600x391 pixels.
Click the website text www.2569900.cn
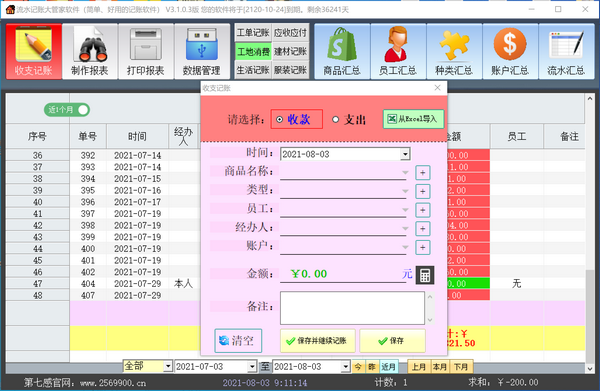(x=112, y=383)
